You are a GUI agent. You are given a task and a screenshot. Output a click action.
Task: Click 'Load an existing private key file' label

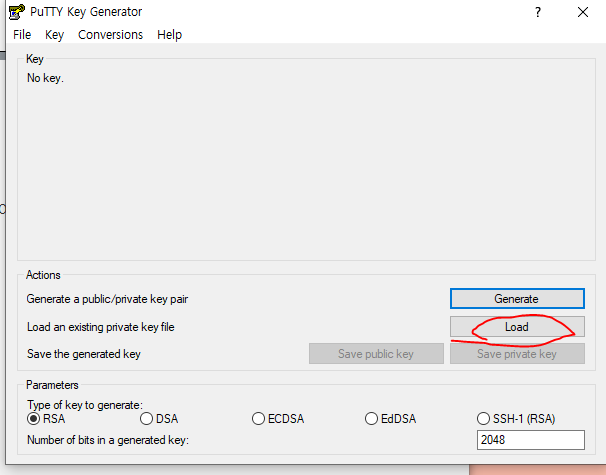tap(100, 327)
